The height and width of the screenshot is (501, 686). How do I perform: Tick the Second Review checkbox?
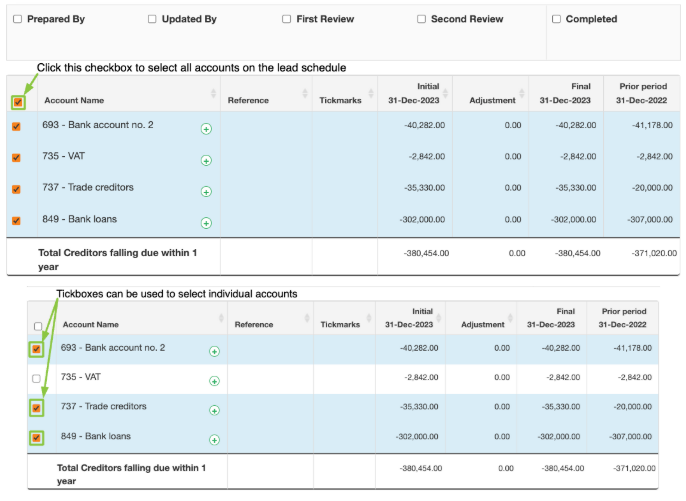pyautogui.click(x=421, y=19)
